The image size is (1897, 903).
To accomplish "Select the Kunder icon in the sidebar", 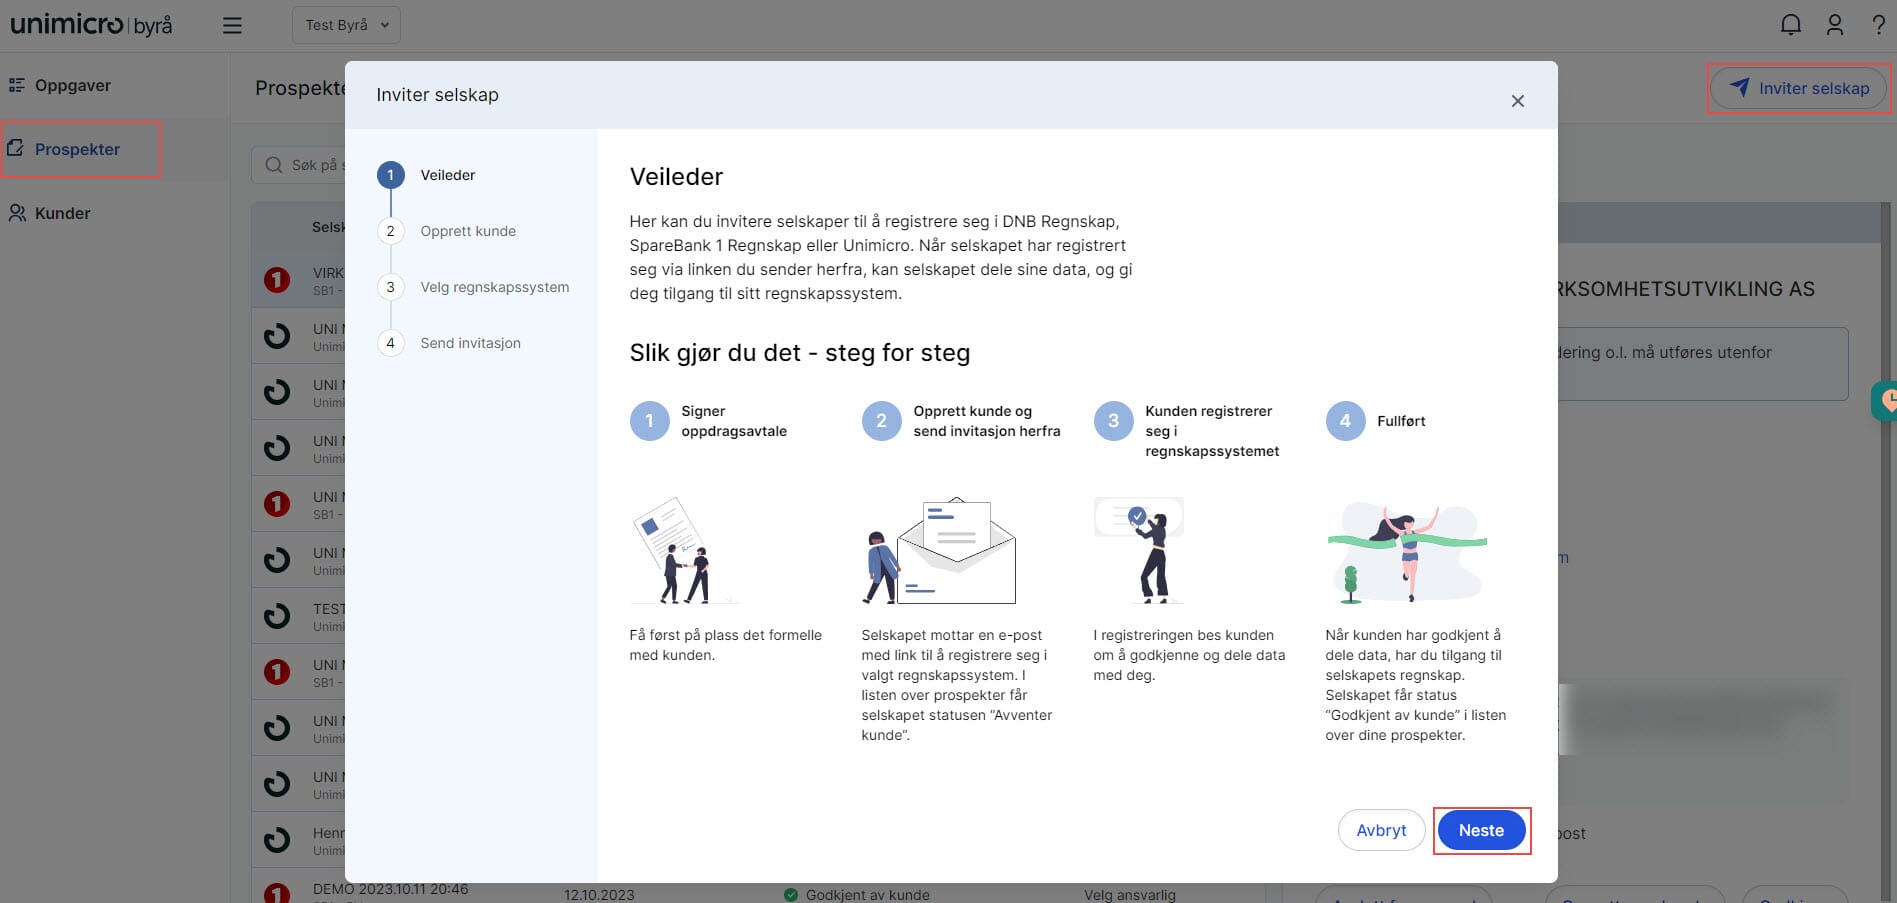I will (16, 212).
